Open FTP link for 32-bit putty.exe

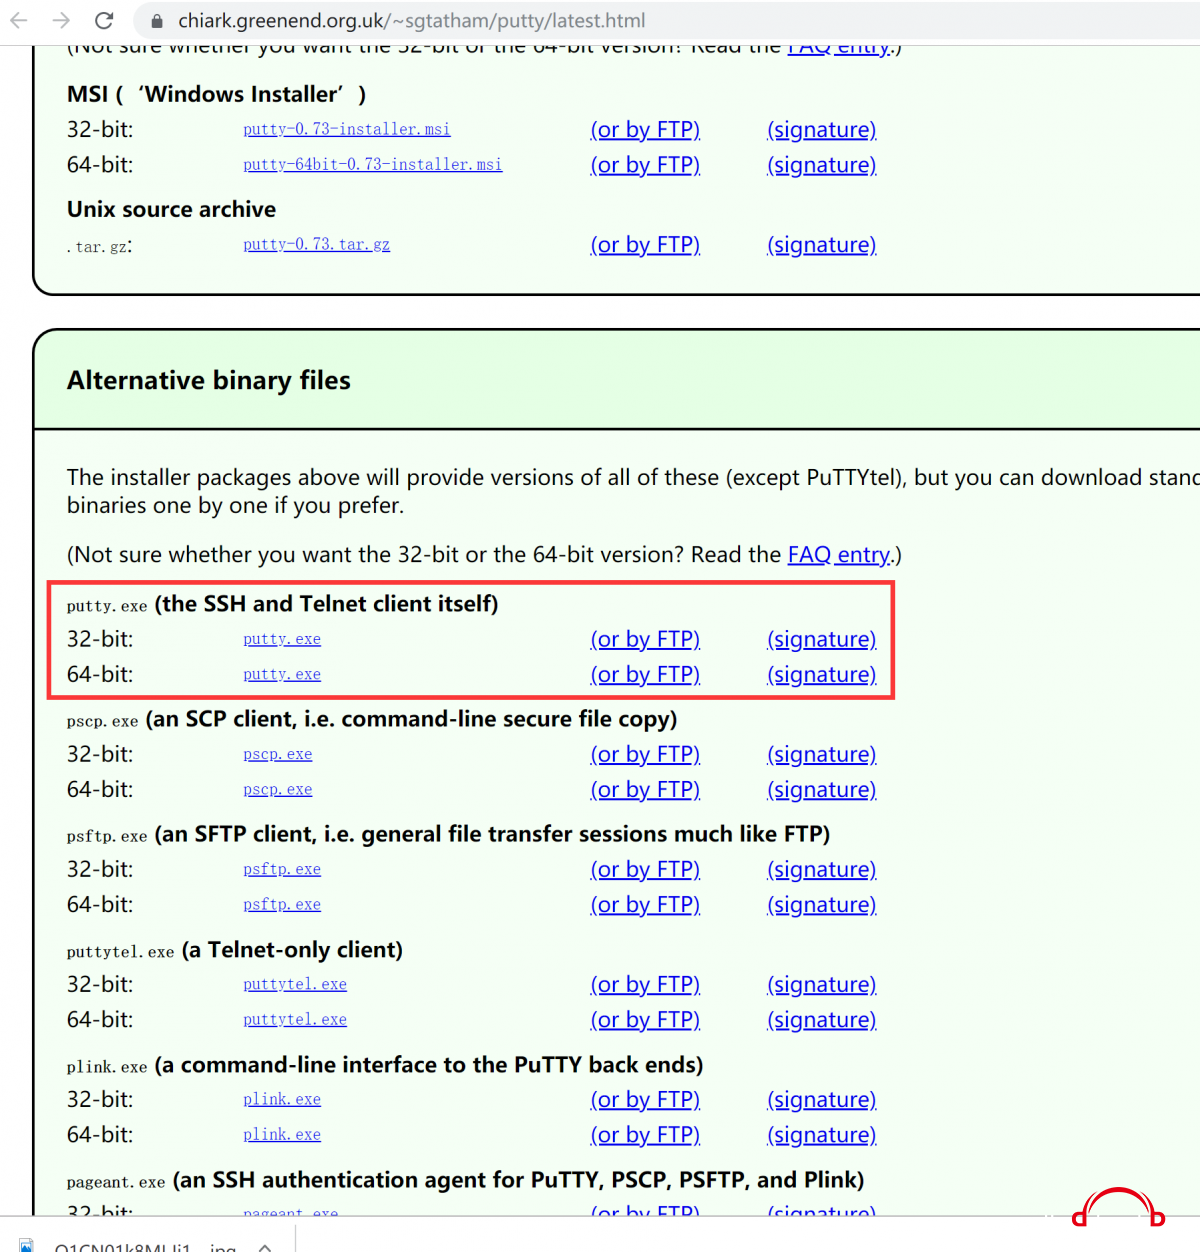(645, 640)
